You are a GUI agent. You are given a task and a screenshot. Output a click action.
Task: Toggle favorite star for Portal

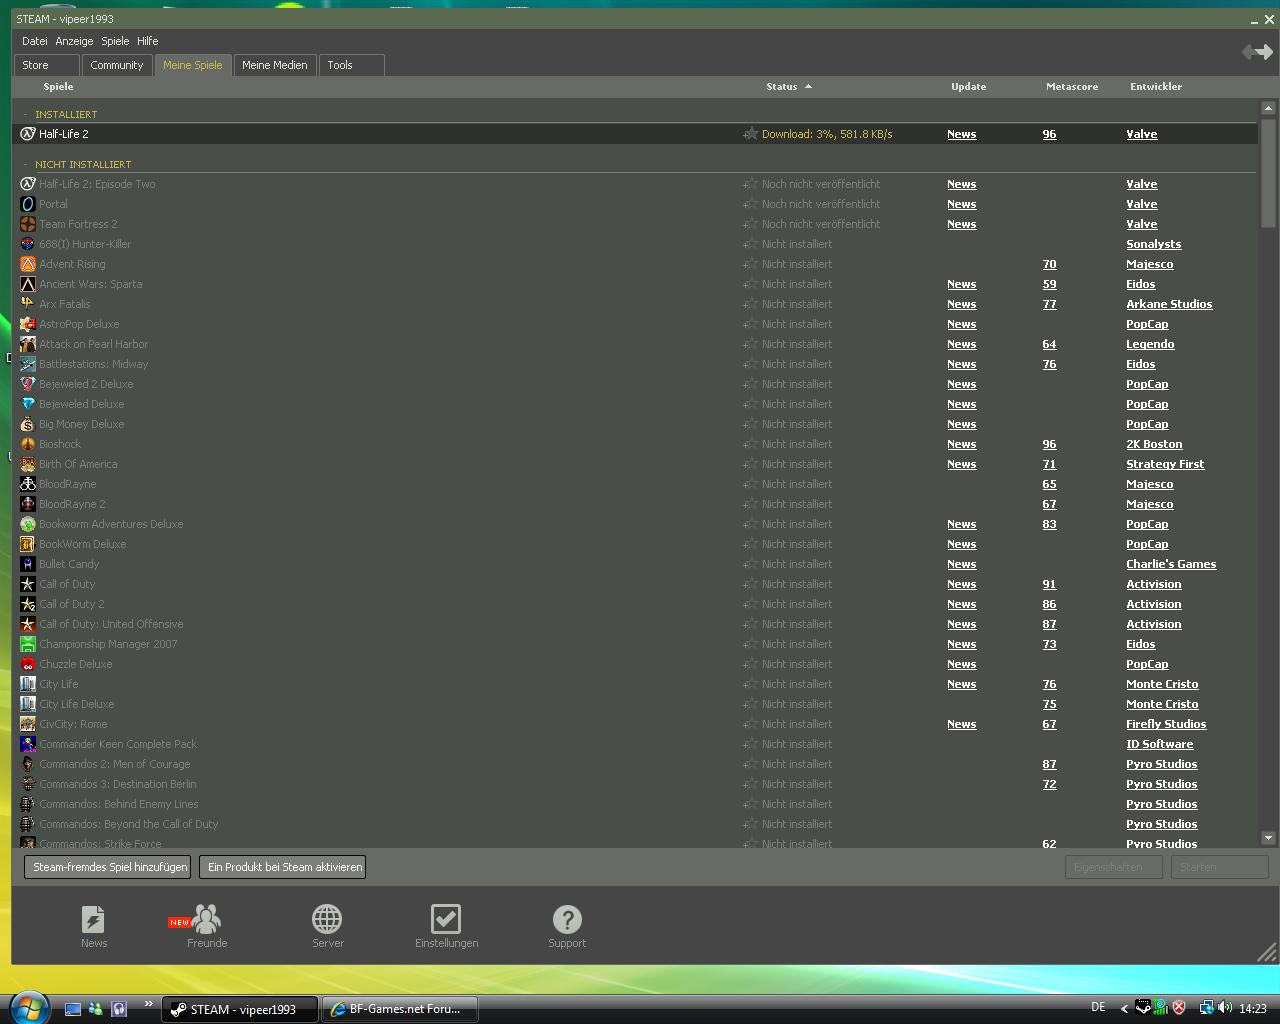[750, 204]
